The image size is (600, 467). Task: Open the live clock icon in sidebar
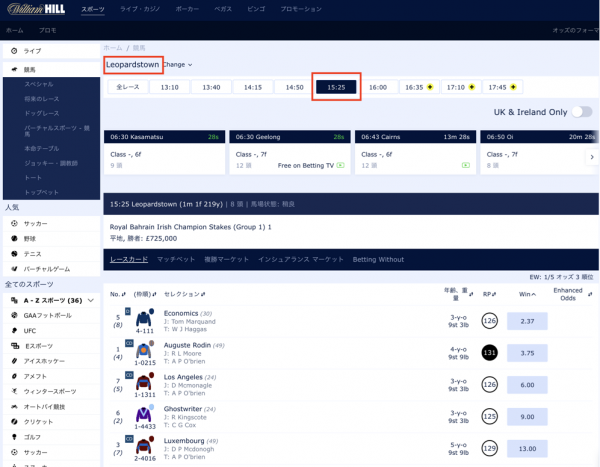14,51
